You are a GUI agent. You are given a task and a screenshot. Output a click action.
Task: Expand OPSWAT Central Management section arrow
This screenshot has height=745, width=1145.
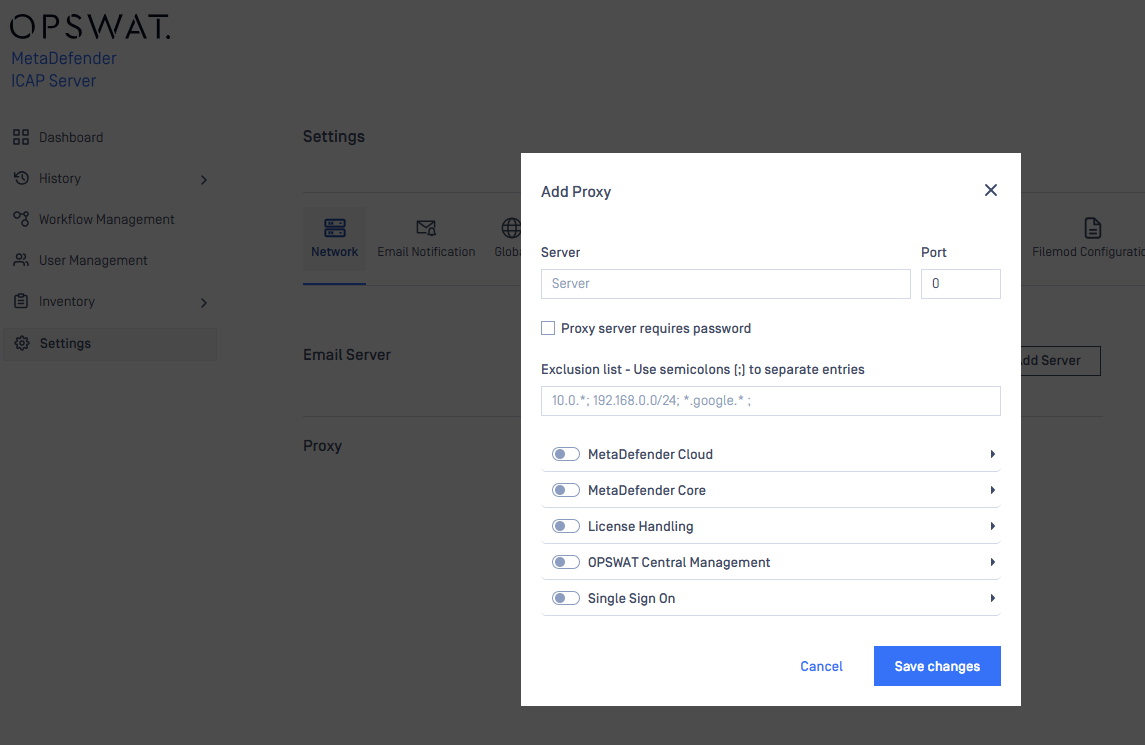click(992, 562)
